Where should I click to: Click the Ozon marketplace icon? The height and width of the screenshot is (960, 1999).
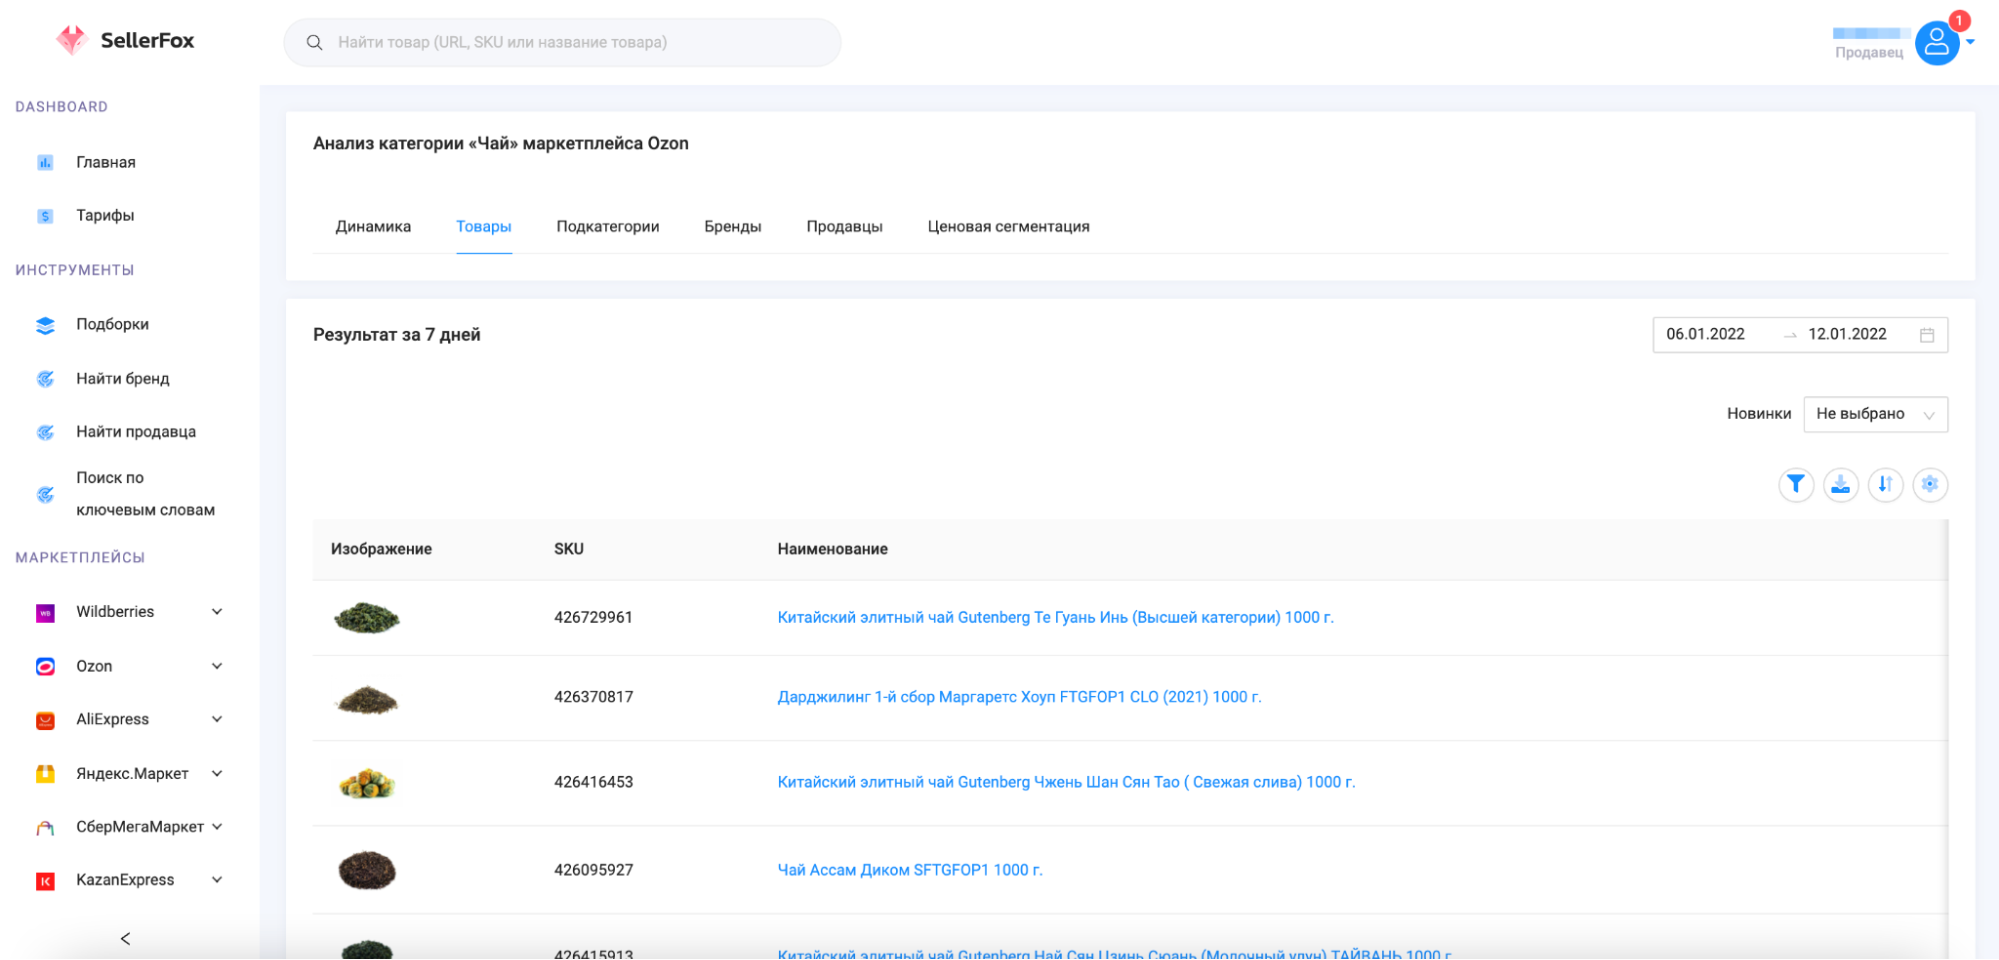[x=45, y=666]
